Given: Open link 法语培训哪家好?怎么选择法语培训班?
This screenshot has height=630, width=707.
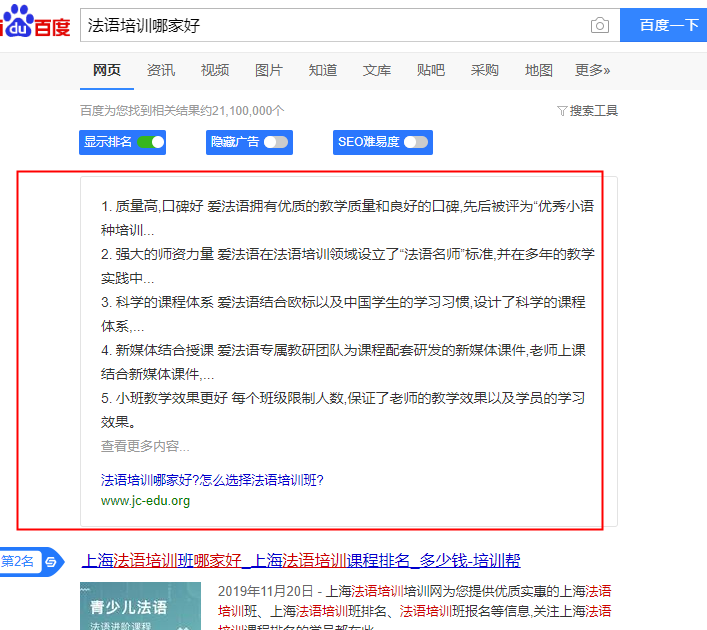Looking at the screenshot, I should point(212,480).
